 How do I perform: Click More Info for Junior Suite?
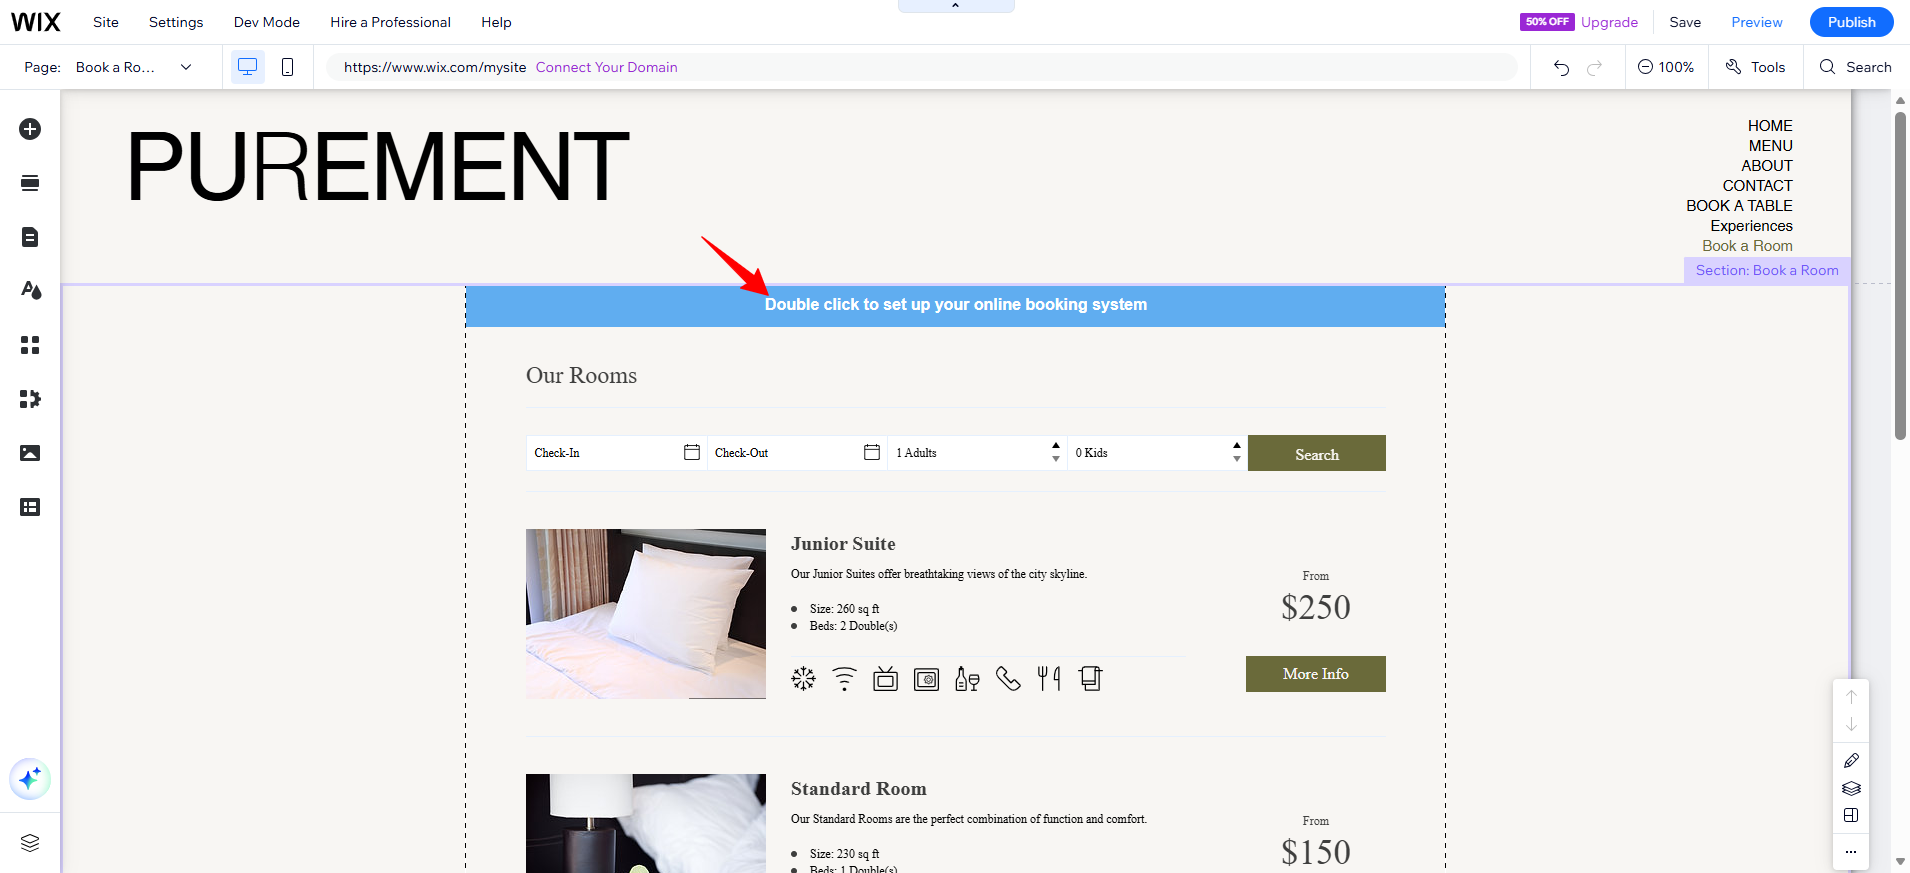pyautogui.click(x=1316, y=674)
